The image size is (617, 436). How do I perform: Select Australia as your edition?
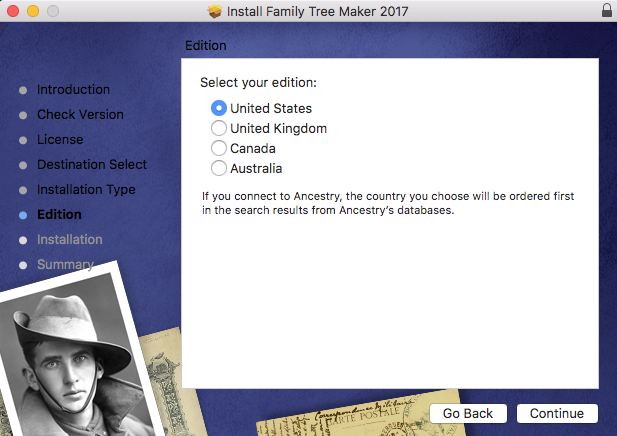[219, 168]
